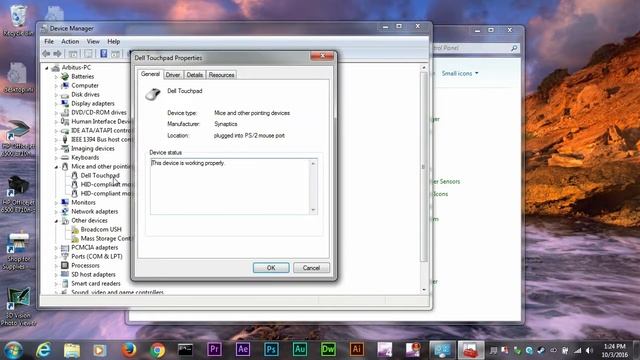Expand the Imaging devices tree node
This screenshot has height=360, width=640.
click(56, 149)
